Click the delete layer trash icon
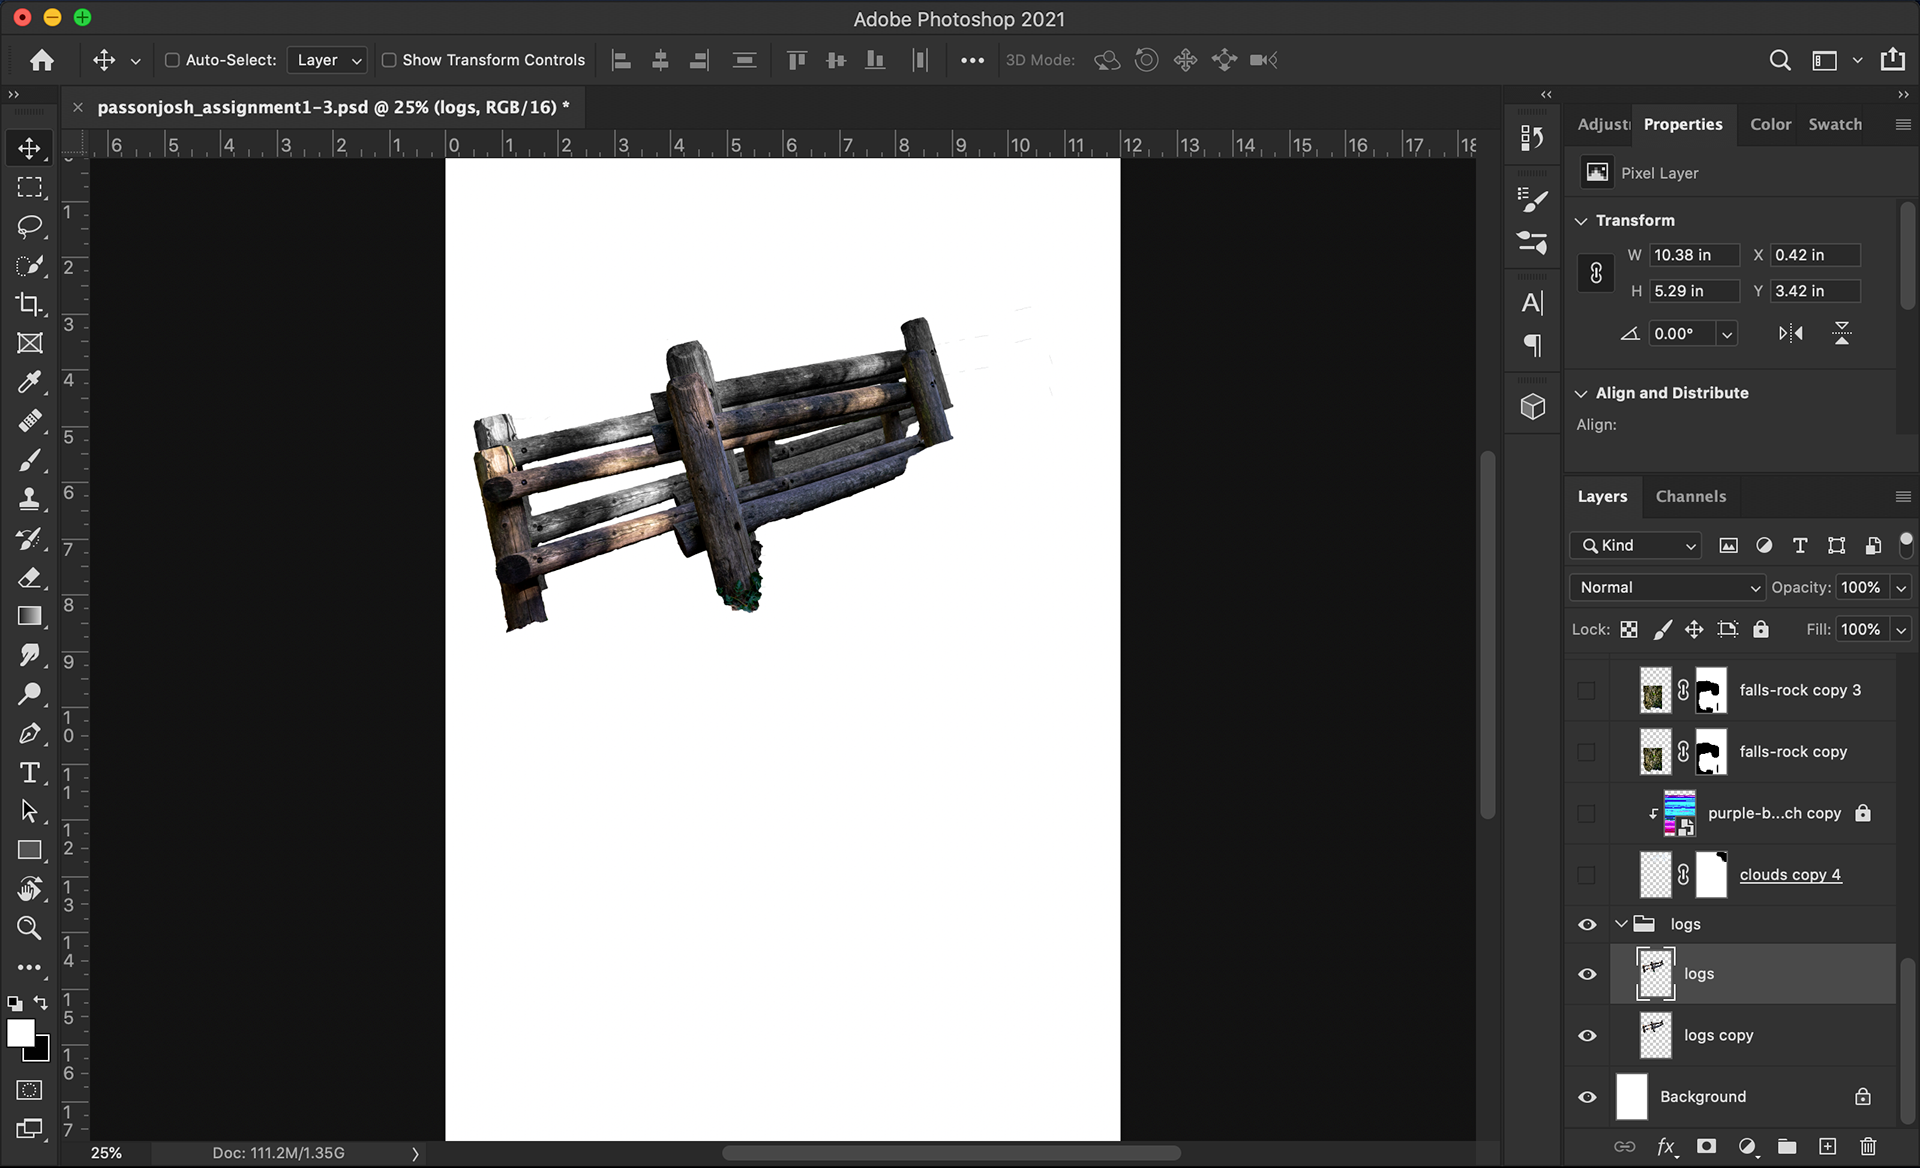 pos(1868,1146)
